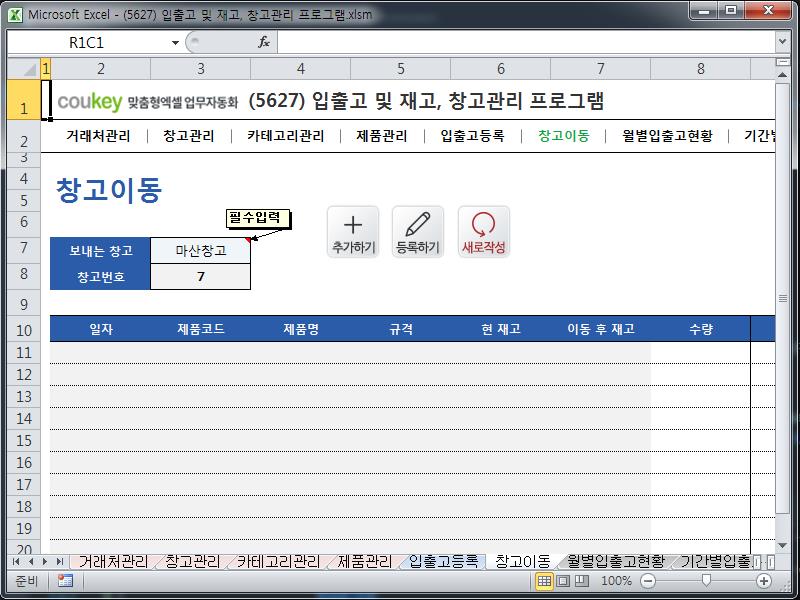Open the Name Box dropdown arrow

tap(175, 43)
